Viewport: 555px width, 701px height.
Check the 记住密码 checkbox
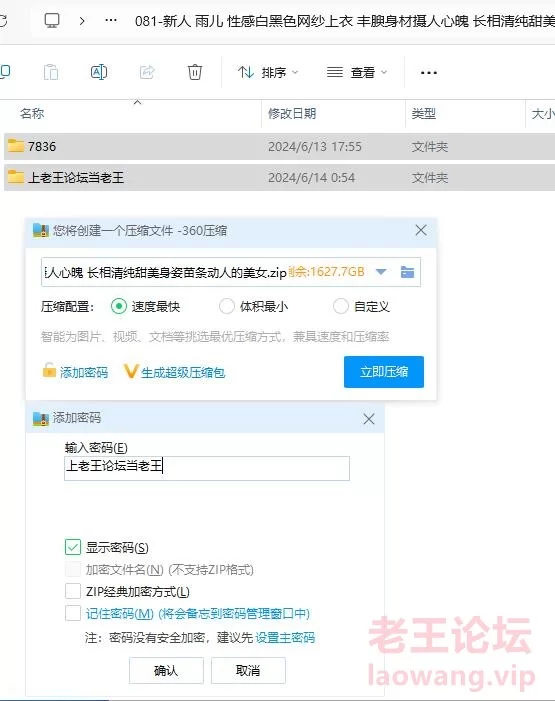click(73, 613)
